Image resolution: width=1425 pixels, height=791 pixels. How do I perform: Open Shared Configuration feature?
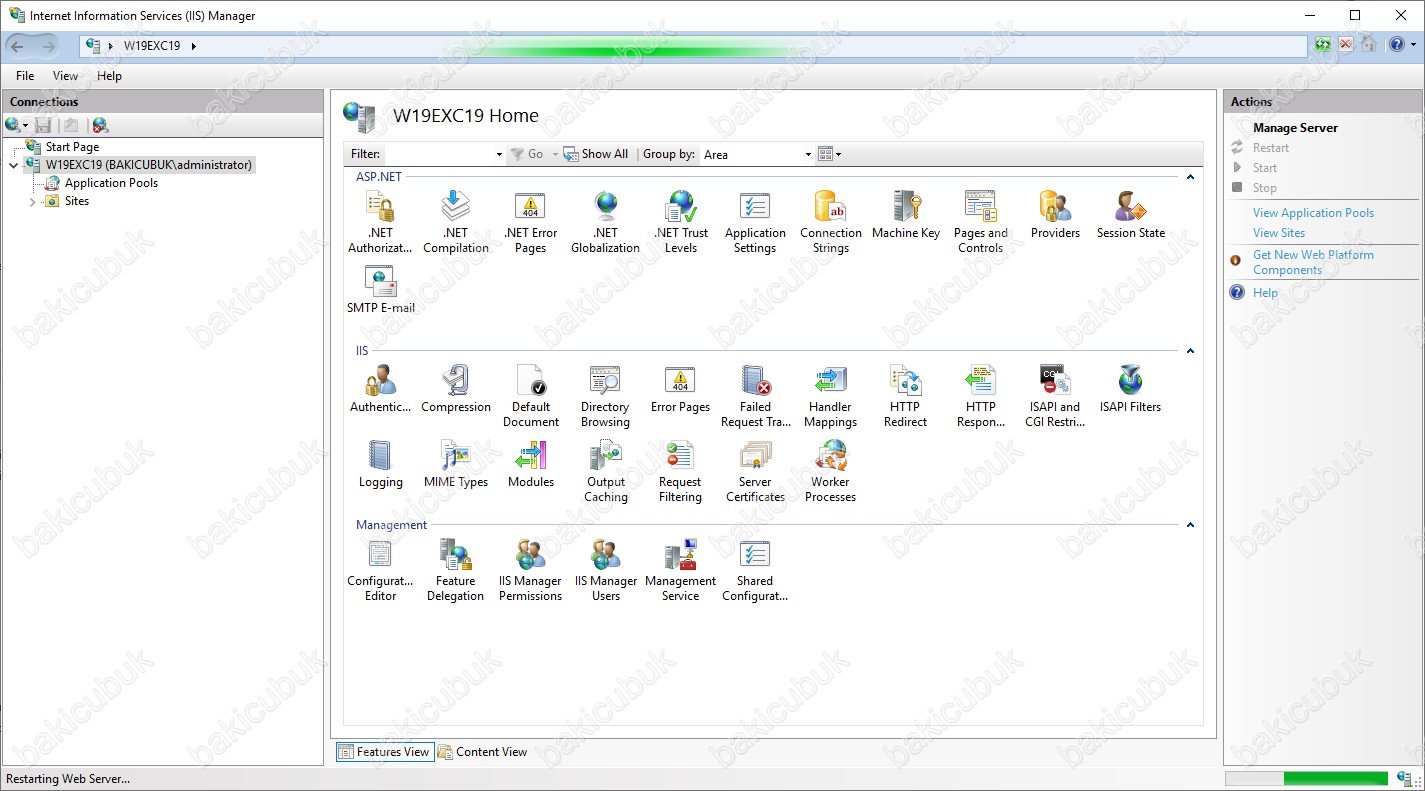coord(755,570)
